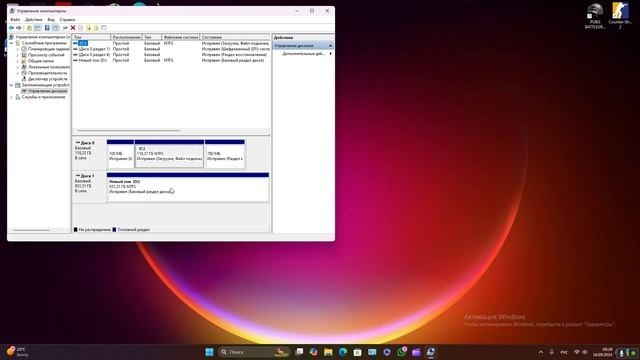Click the red X delete toolbar icon
Image resolution: width=640 pixels, height=360 pixels.
[73, 28]
